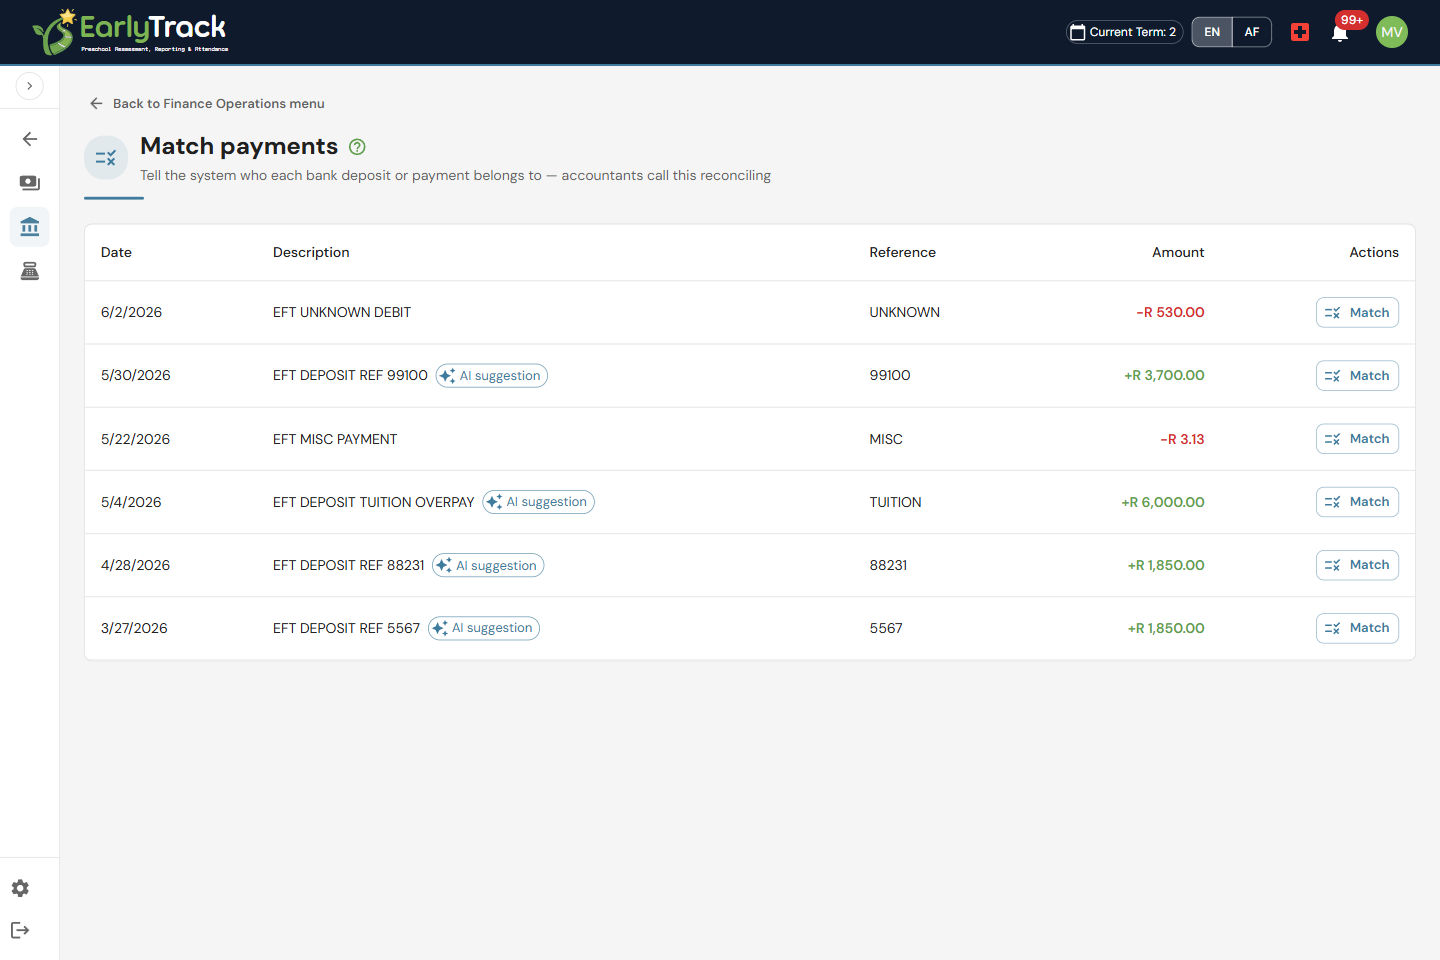This screenshot has width=1440, height=960.
Task: View AI suggestion for TUITION OVERPAY
Action: (539, 502)
